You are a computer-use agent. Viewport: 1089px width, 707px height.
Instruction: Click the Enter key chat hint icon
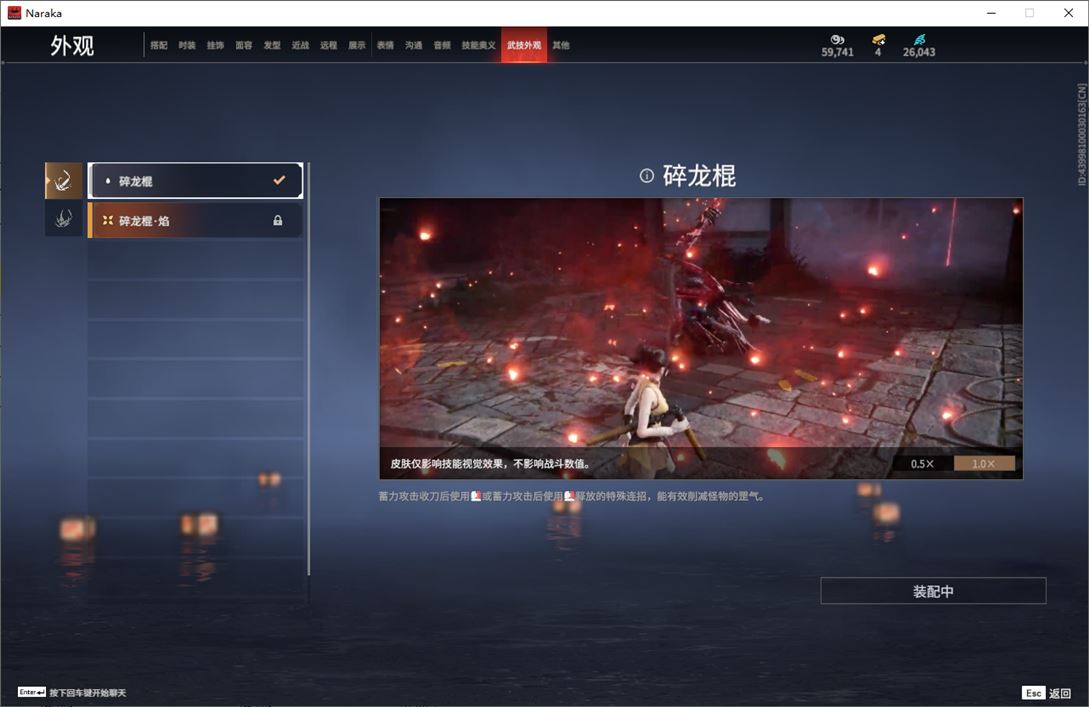pos(32,692)
